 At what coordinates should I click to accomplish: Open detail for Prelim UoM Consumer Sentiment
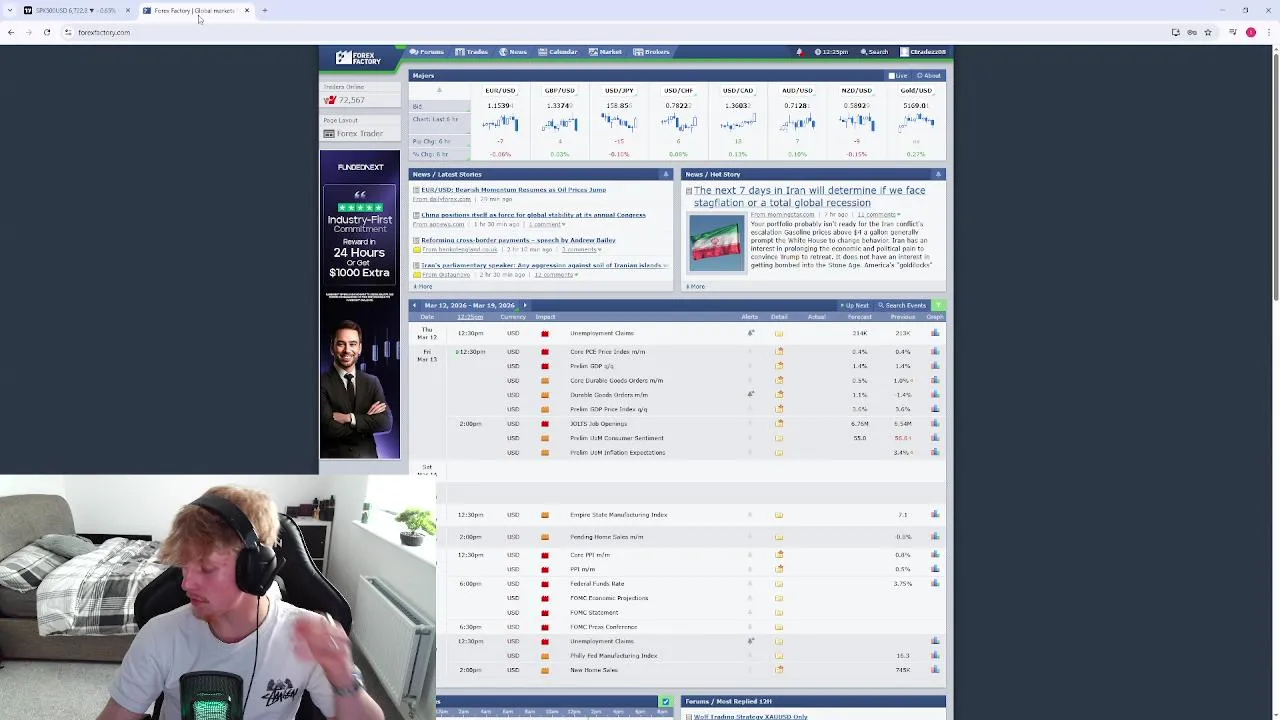(779, 438)
